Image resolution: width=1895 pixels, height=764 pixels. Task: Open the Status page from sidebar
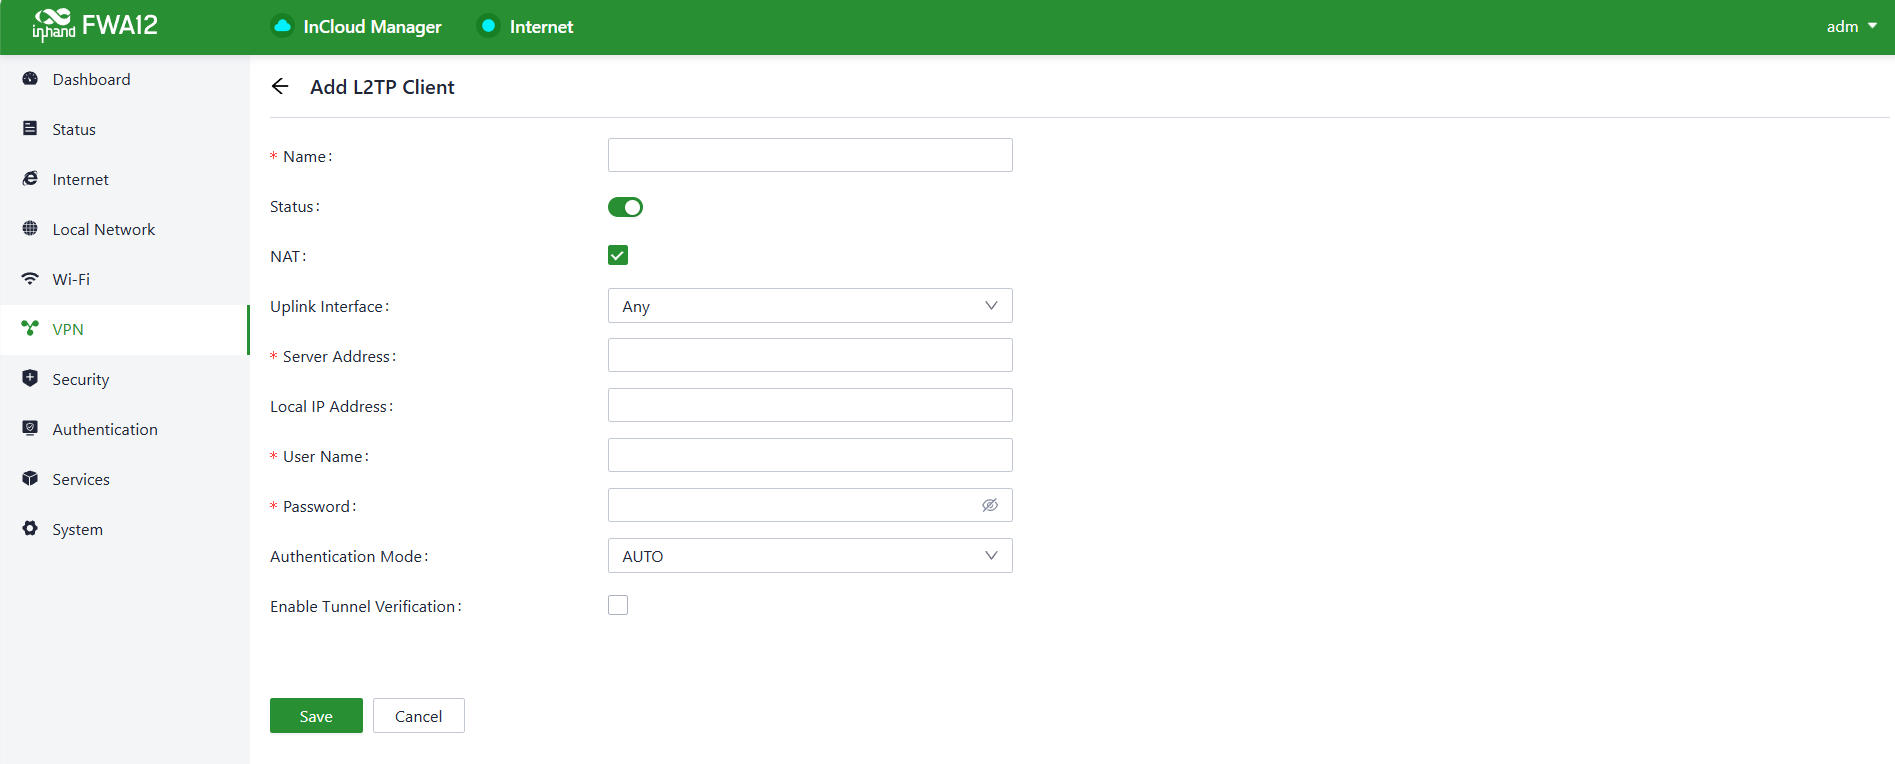pos(74,129)
